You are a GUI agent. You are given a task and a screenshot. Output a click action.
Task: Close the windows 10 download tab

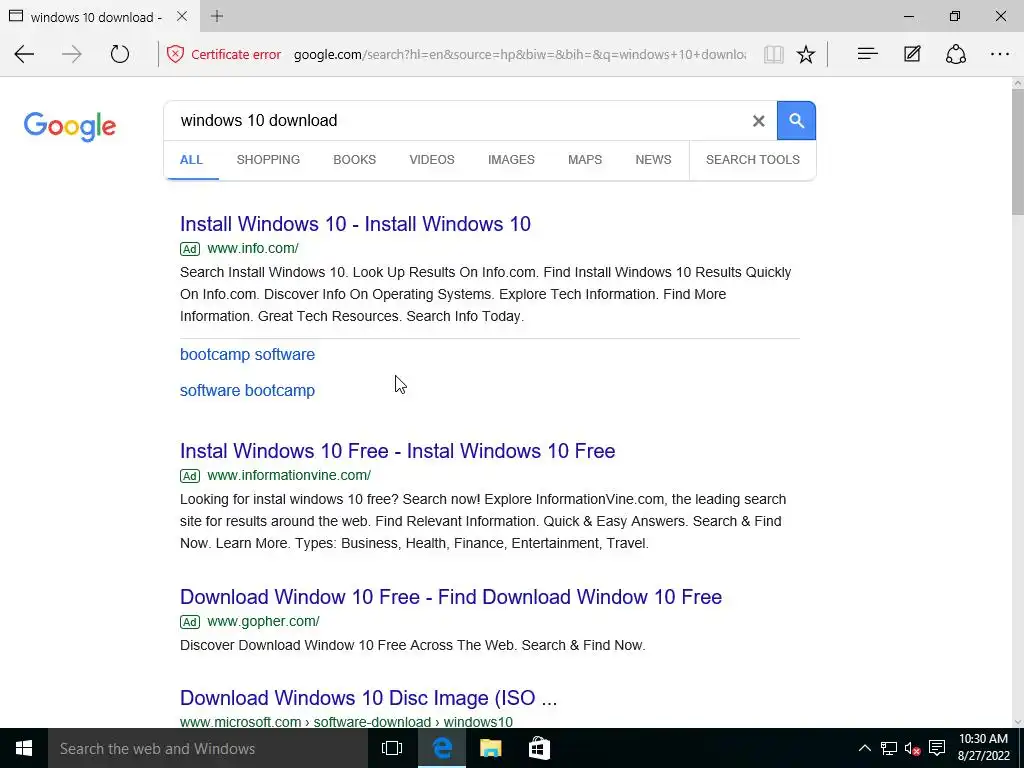pyautogui.click(x=182, y=16)
